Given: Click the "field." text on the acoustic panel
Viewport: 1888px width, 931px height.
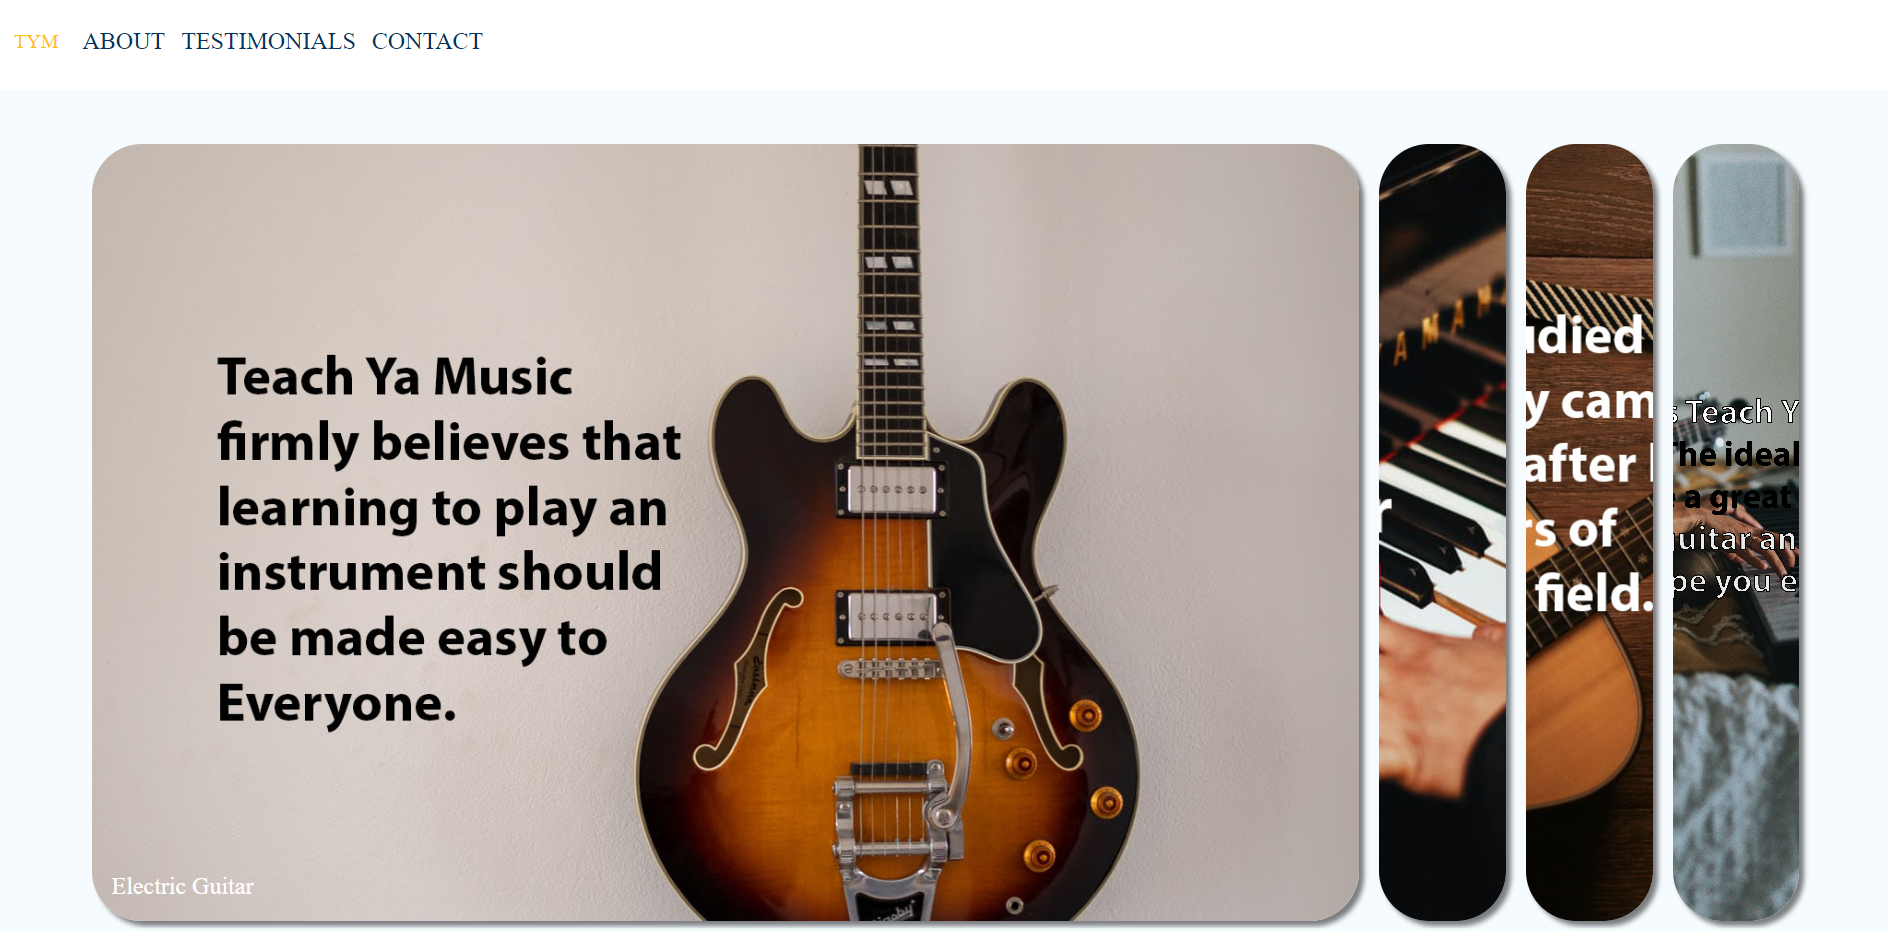Looking at the screenshot, I should [1594, 593].
